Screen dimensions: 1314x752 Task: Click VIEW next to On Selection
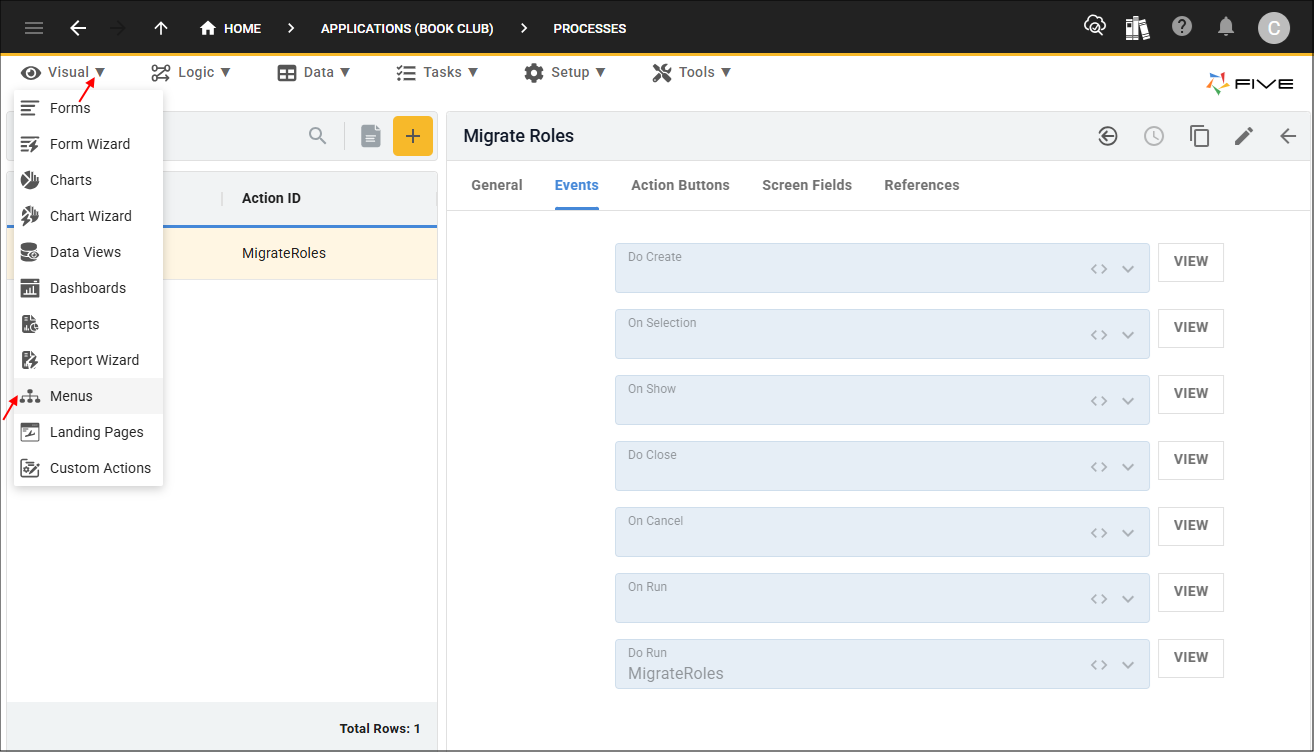[1191, 327]
